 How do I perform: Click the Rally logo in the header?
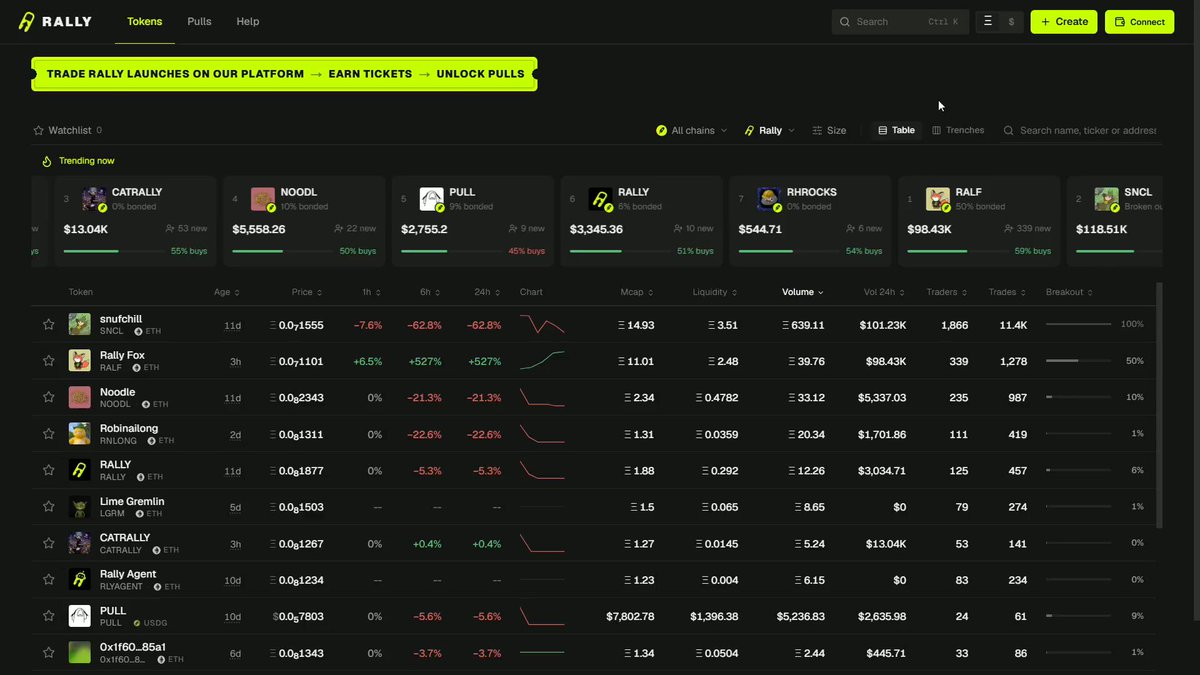click(x=55, y=21)
